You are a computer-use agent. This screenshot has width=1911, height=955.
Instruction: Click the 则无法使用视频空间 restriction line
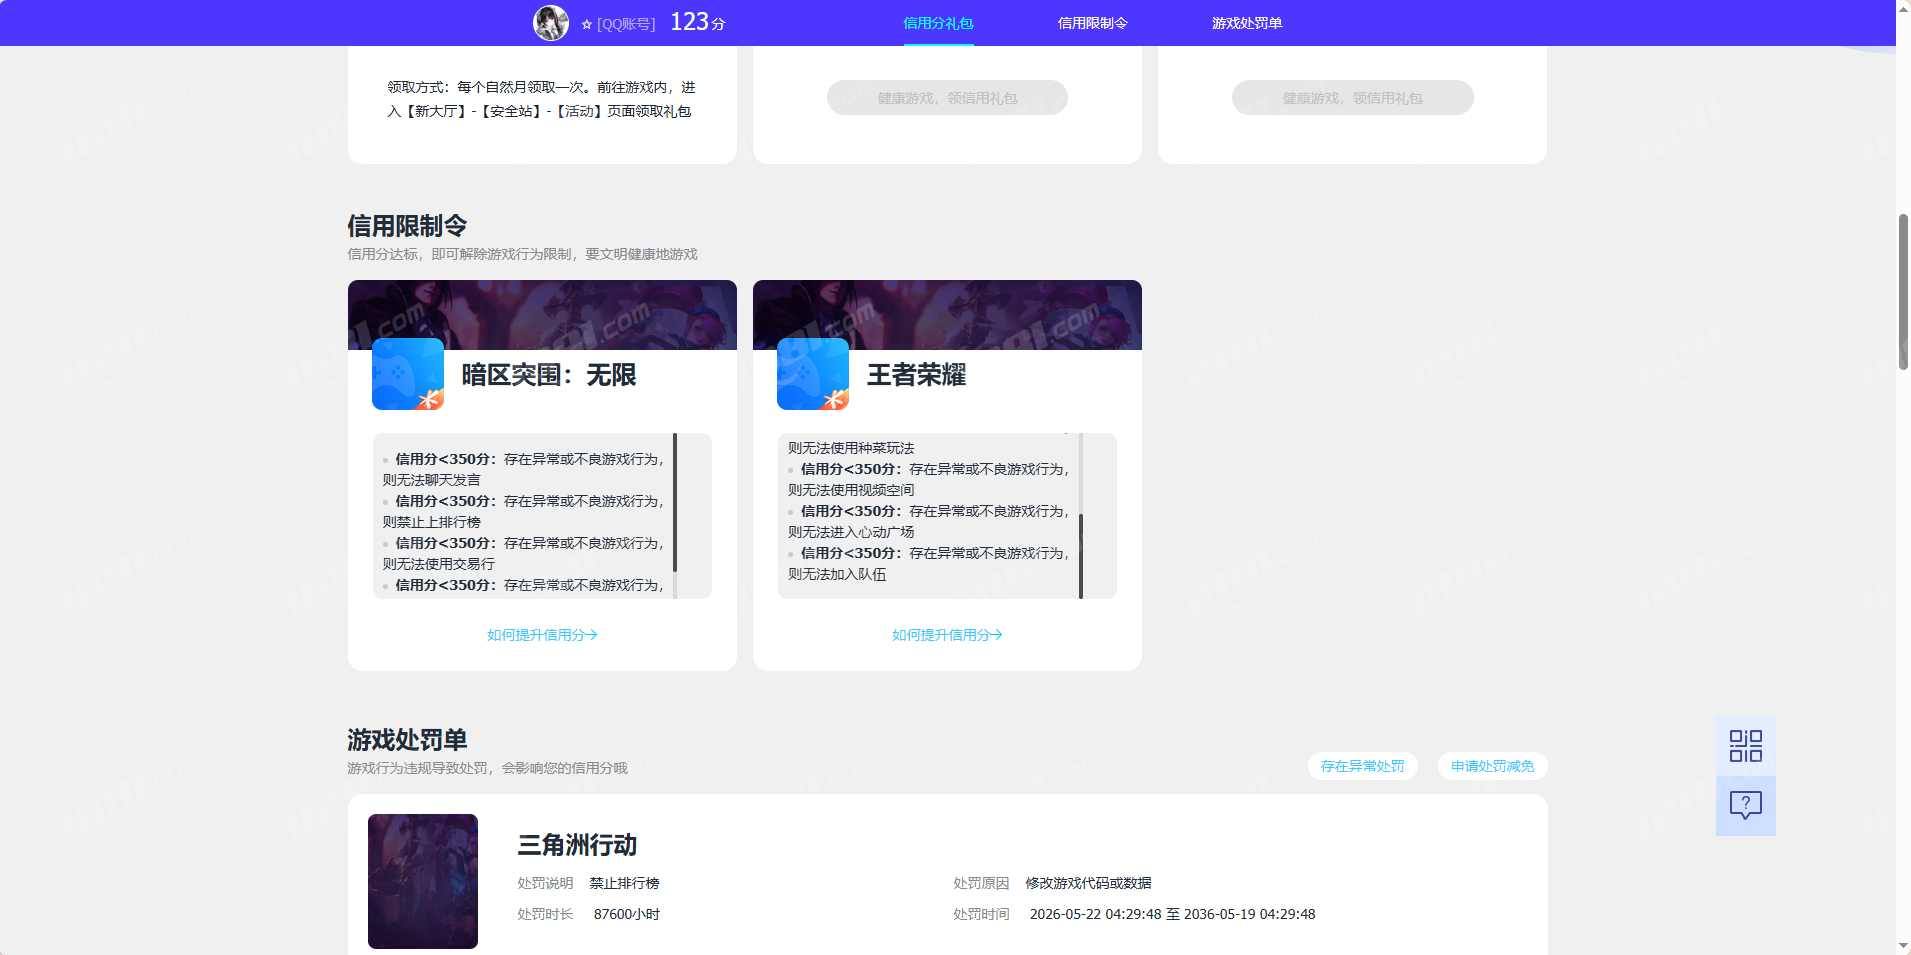tap(851, 490)
